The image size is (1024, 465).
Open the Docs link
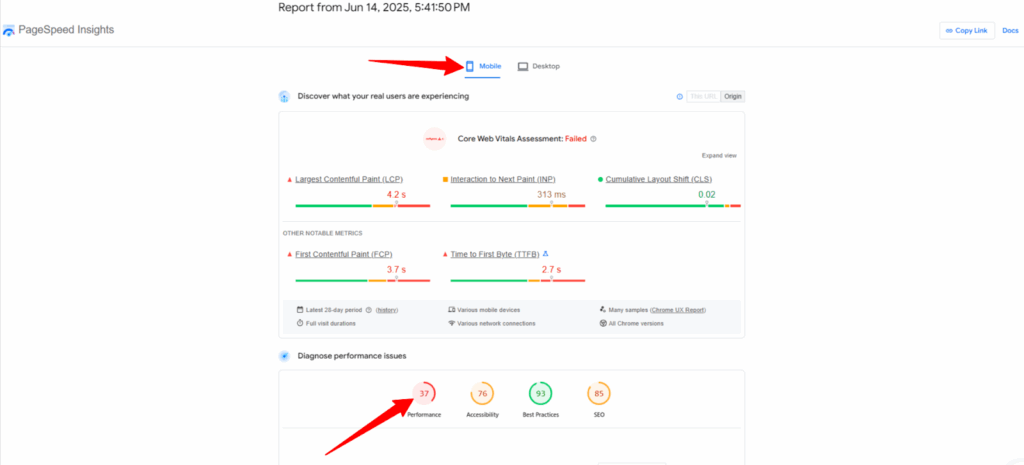pyautogui.click(x=1010, y=31)
